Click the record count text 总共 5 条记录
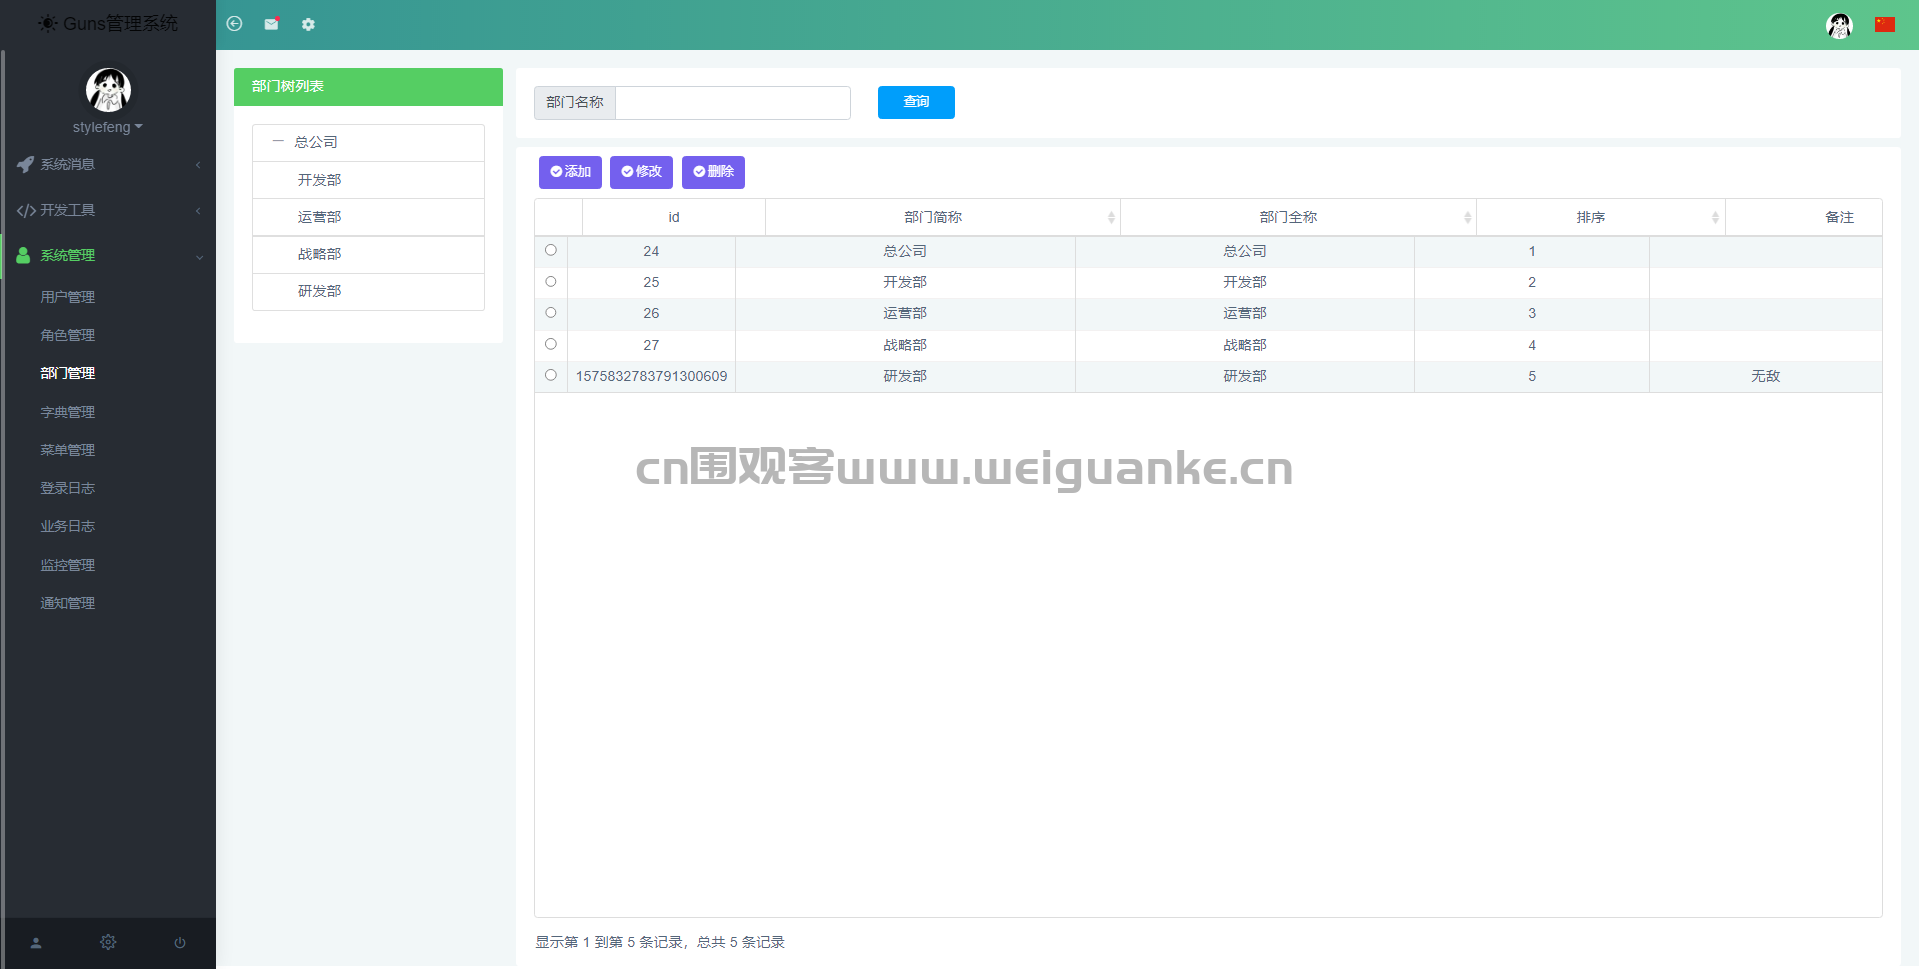 pos(741,942)
